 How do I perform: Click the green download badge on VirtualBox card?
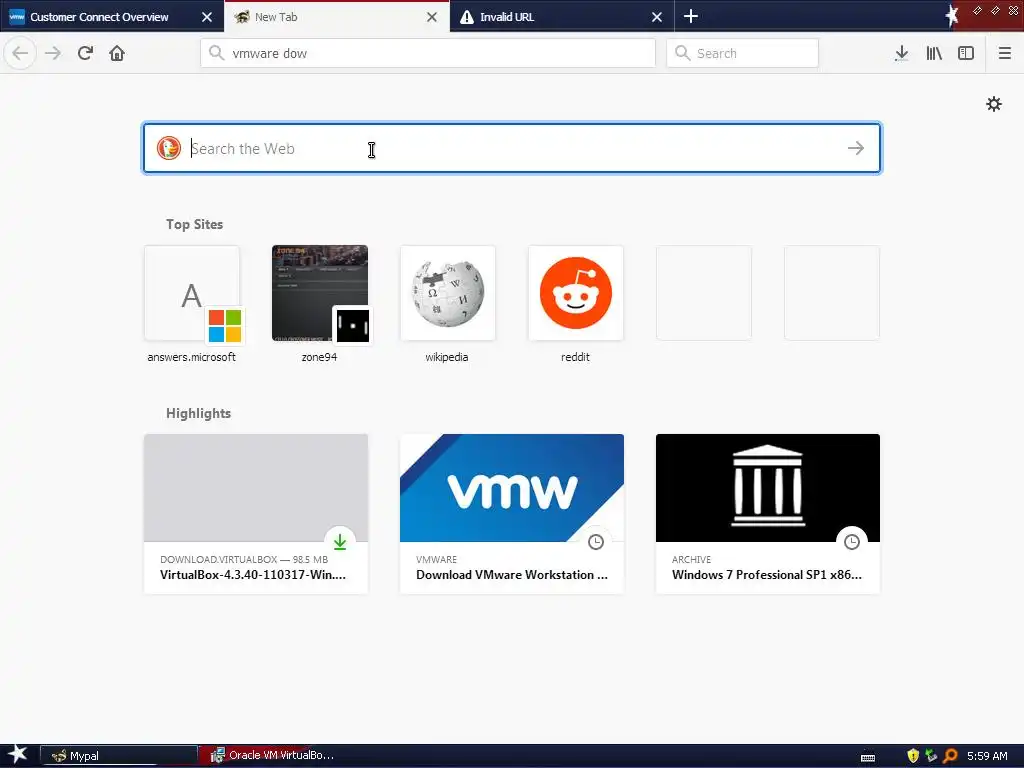tap(340, 541)
